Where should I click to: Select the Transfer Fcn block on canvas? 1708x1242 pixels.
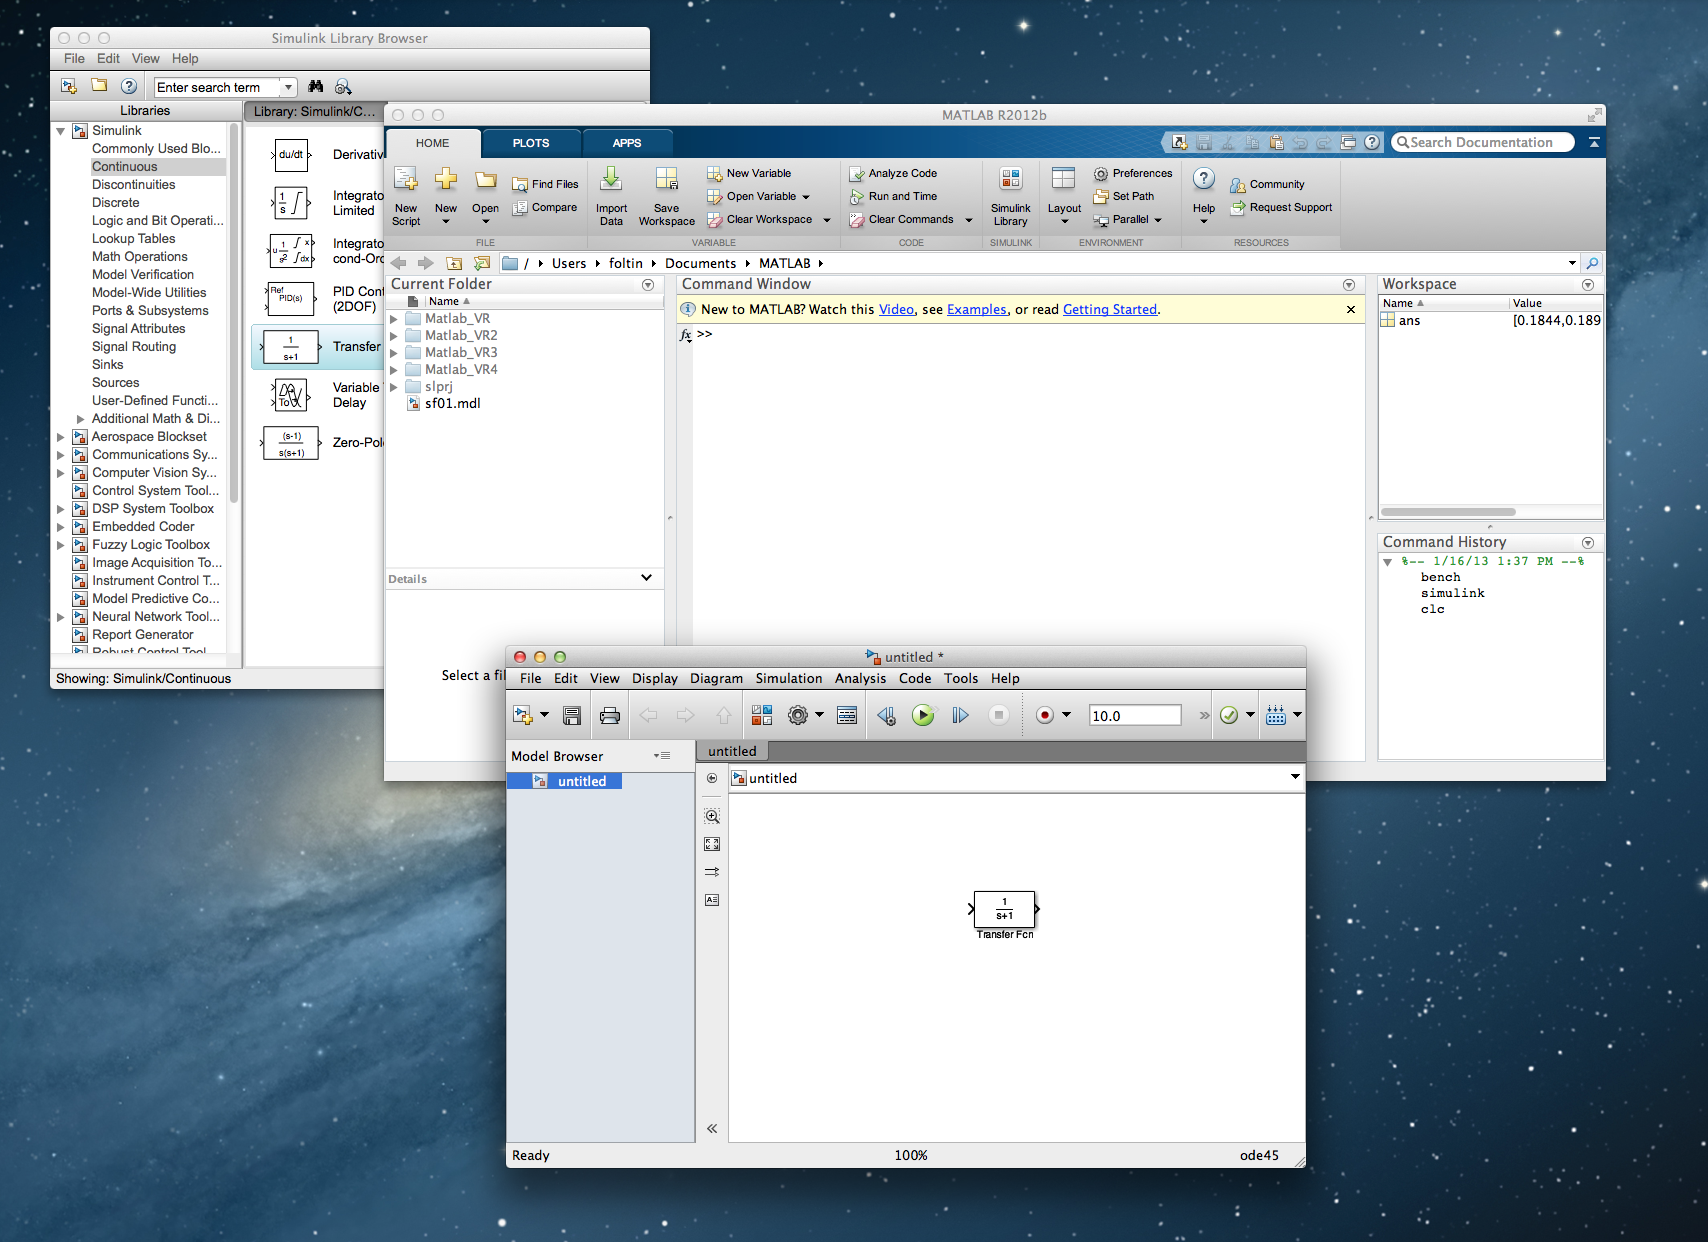pos(1005,909)
